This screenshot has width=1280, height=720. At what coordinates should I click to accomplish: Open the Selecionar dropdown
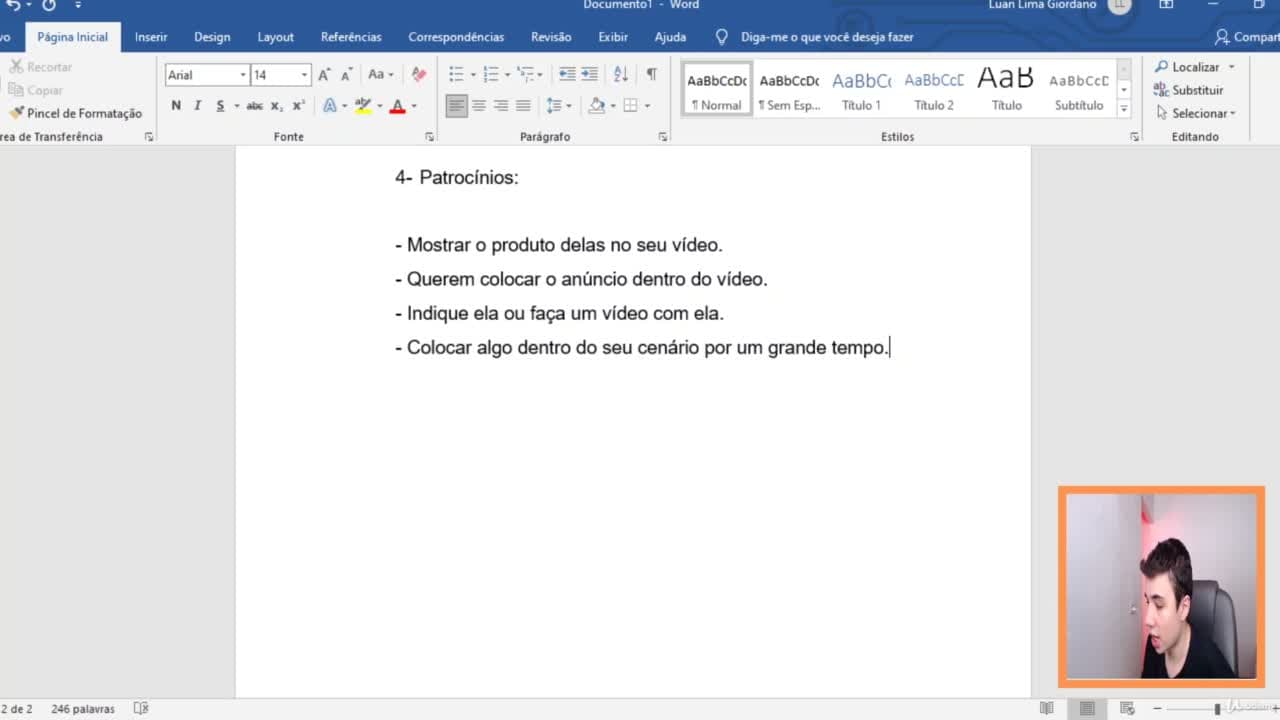1196,113
